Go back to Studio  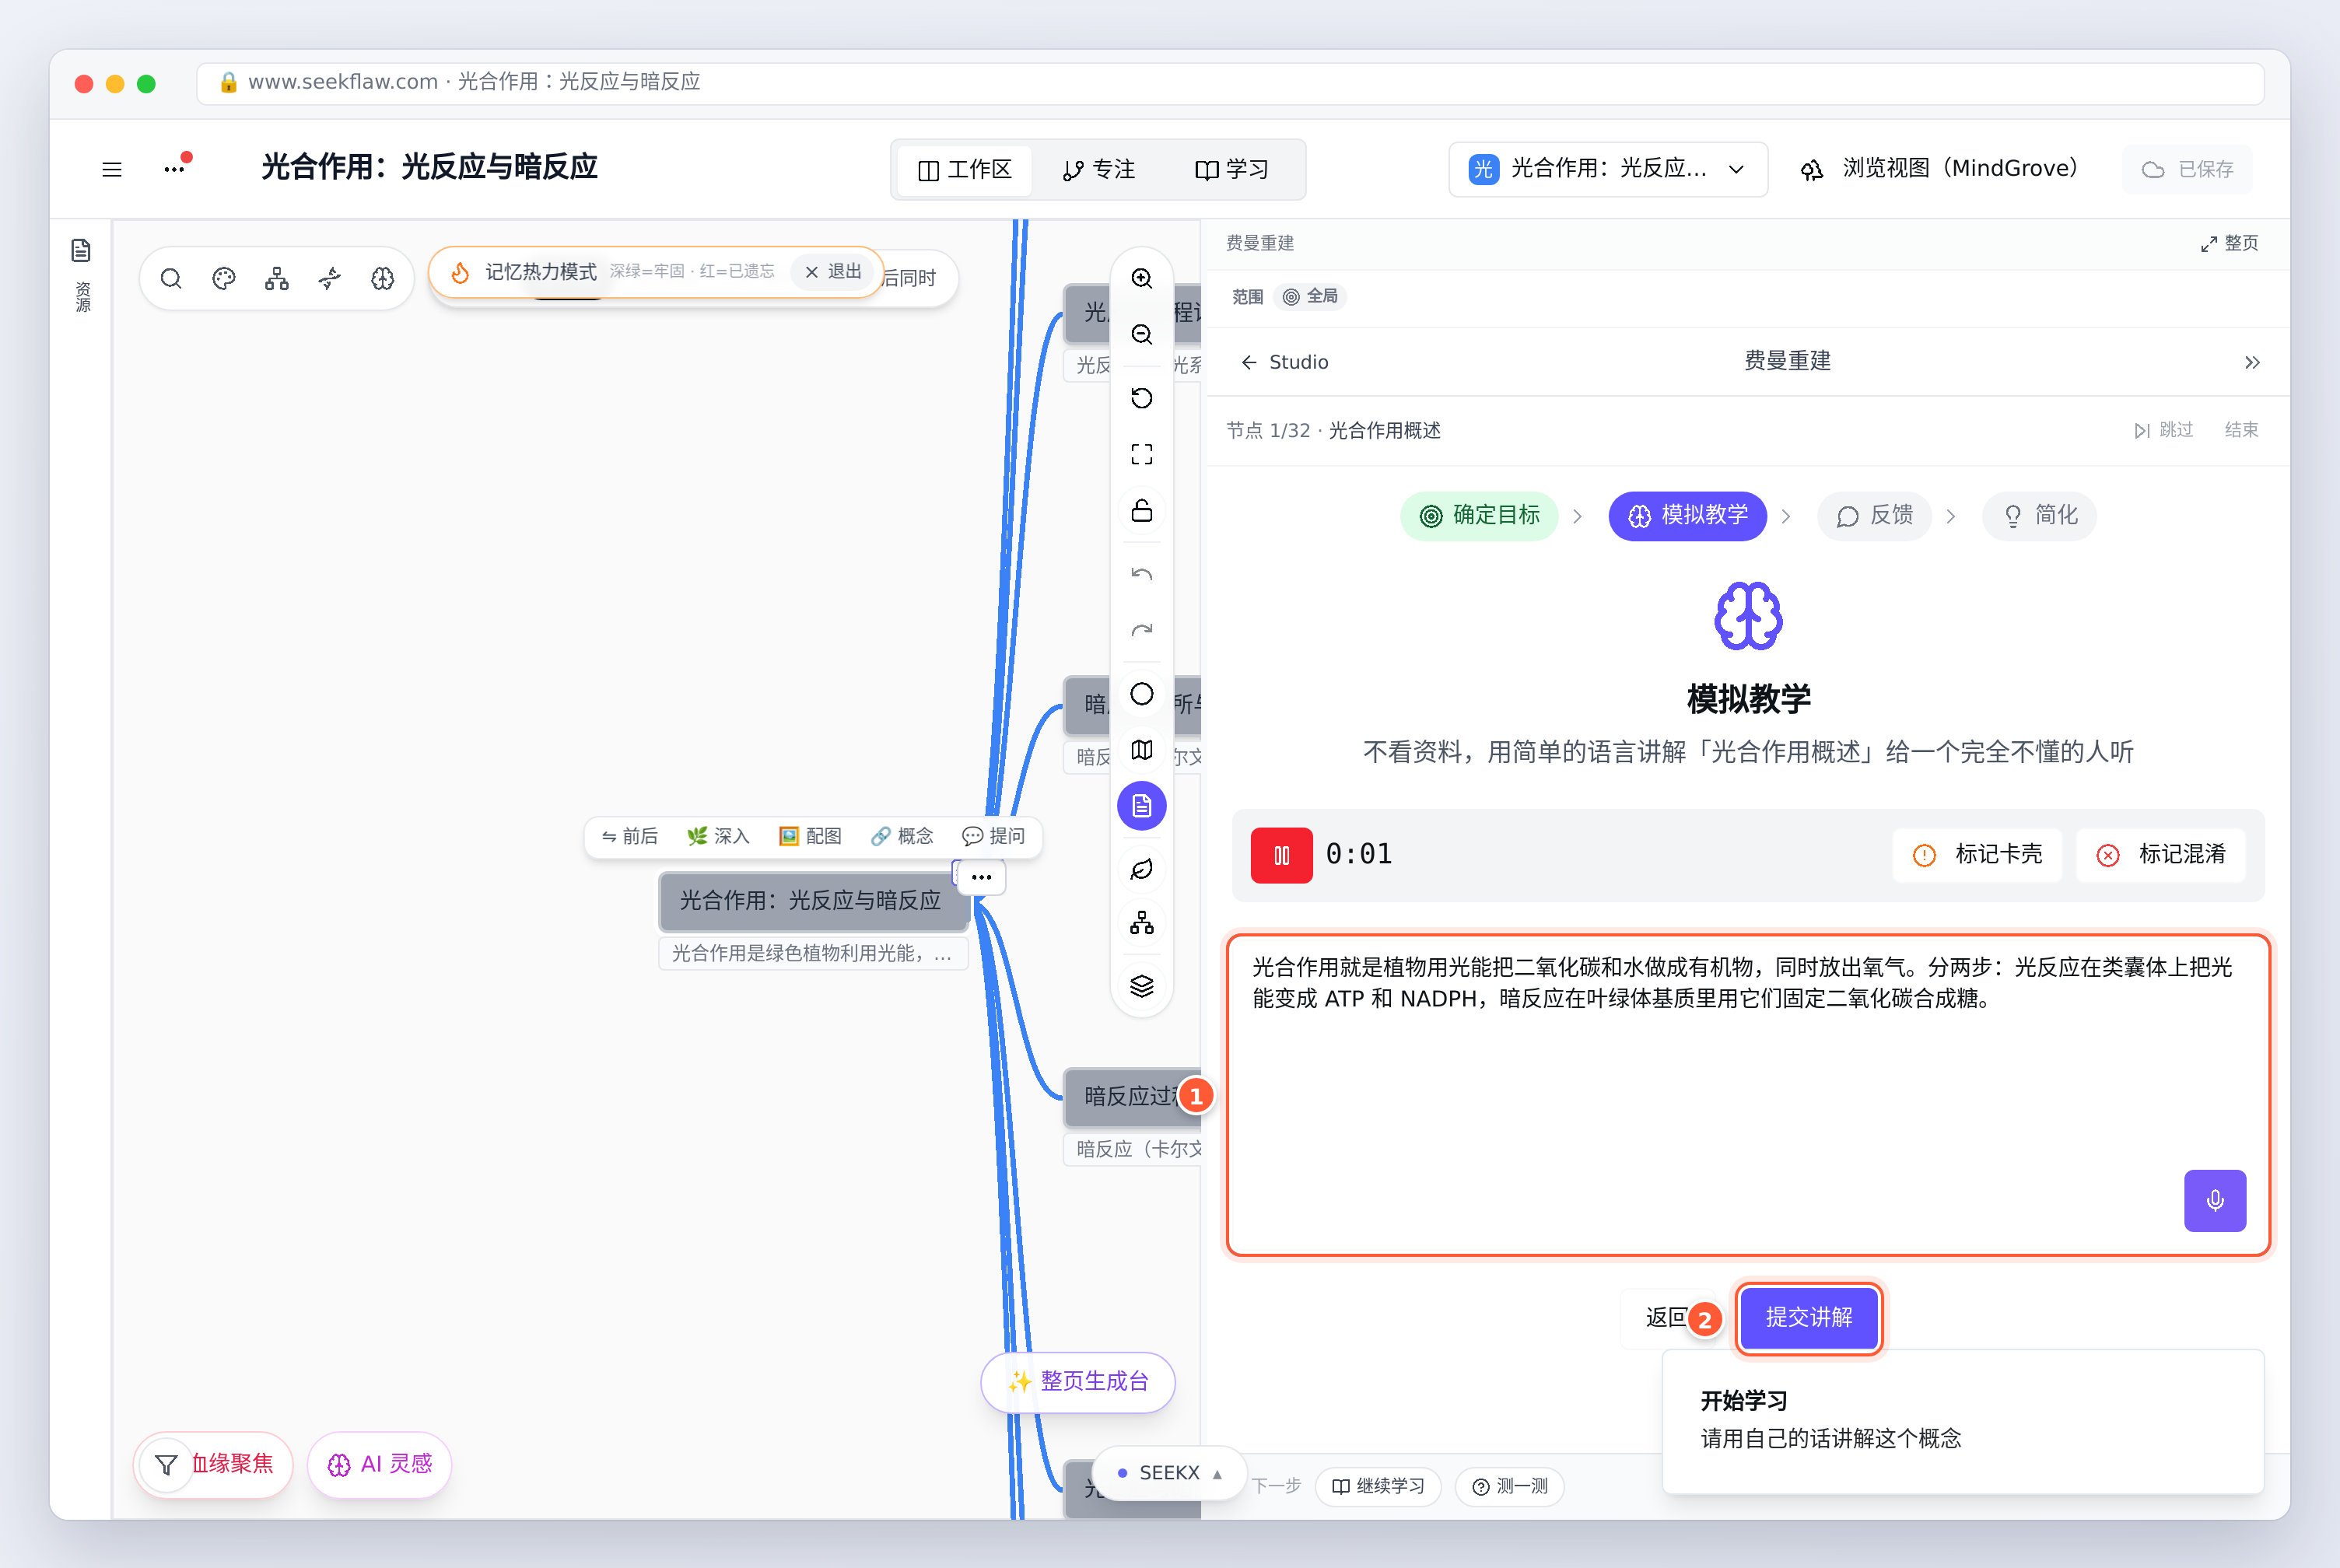tap(1285, 362)
